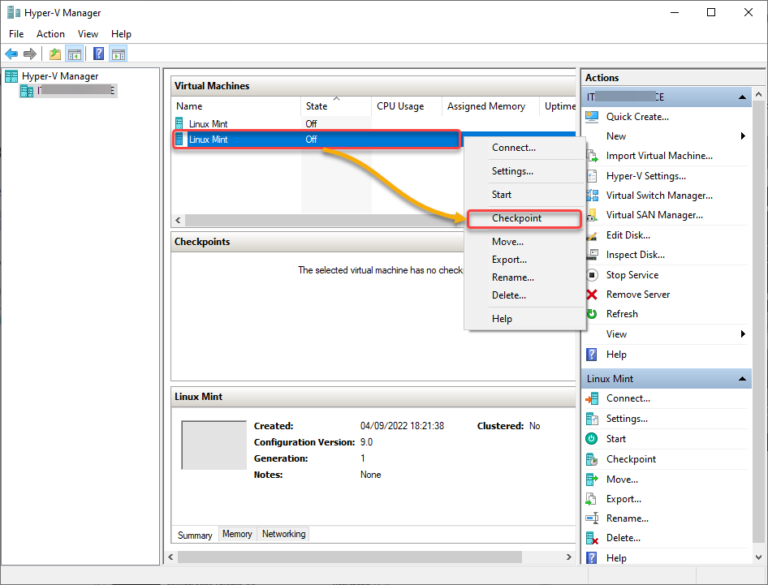
Task: Collapse the server actions section arrow
Action: click(x=742, y=97)
